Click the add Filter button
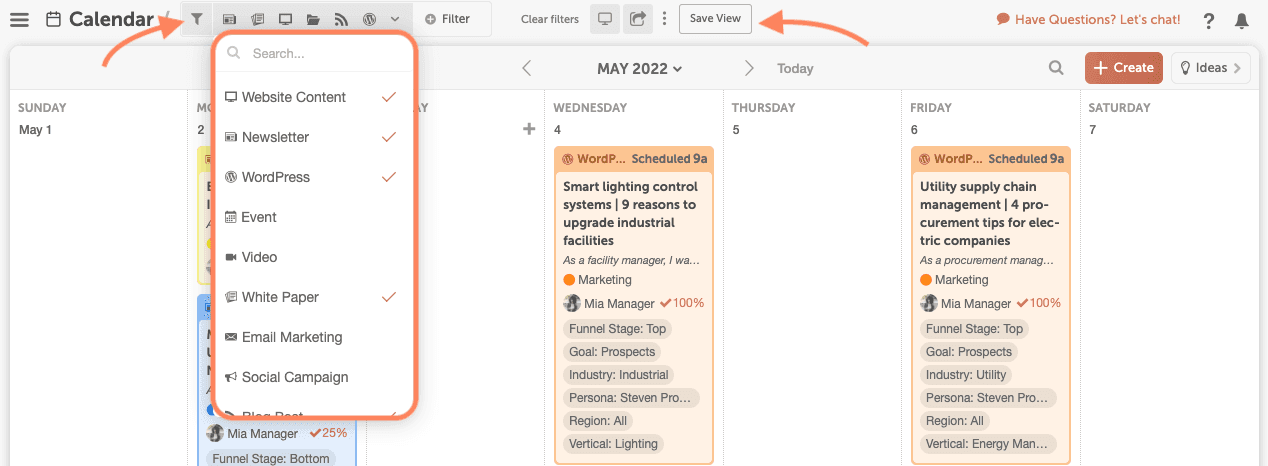The width and height of the screenshot is (1268, 466). tap(447, 19)
